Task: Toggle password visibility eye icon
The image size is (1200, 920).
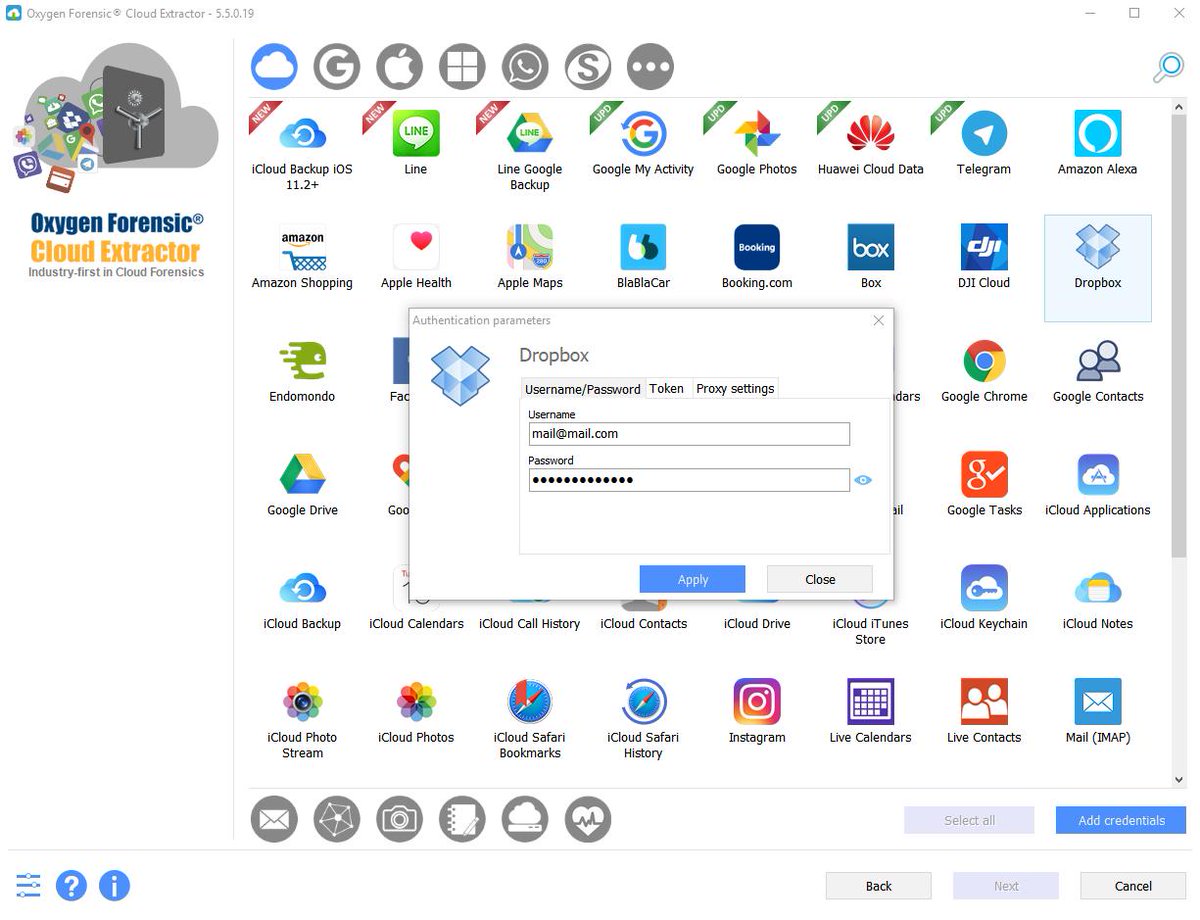Action: tap(863, 480)
